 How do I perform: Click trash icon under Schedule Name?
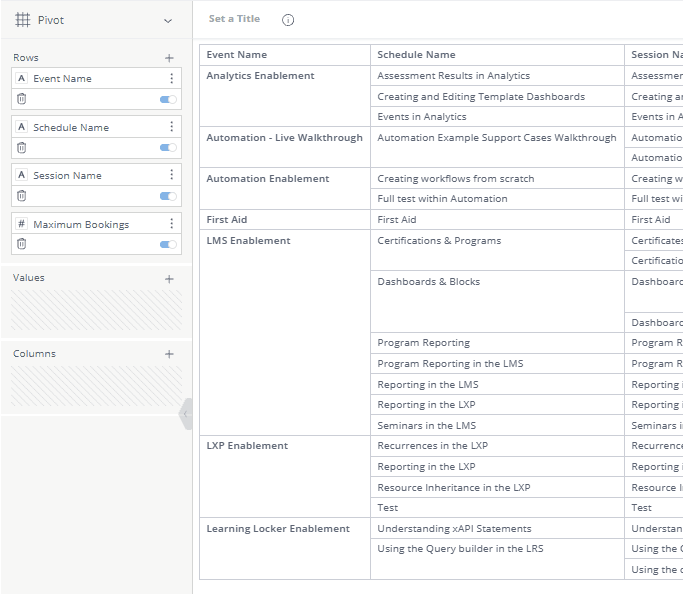[x=21, y=147]
